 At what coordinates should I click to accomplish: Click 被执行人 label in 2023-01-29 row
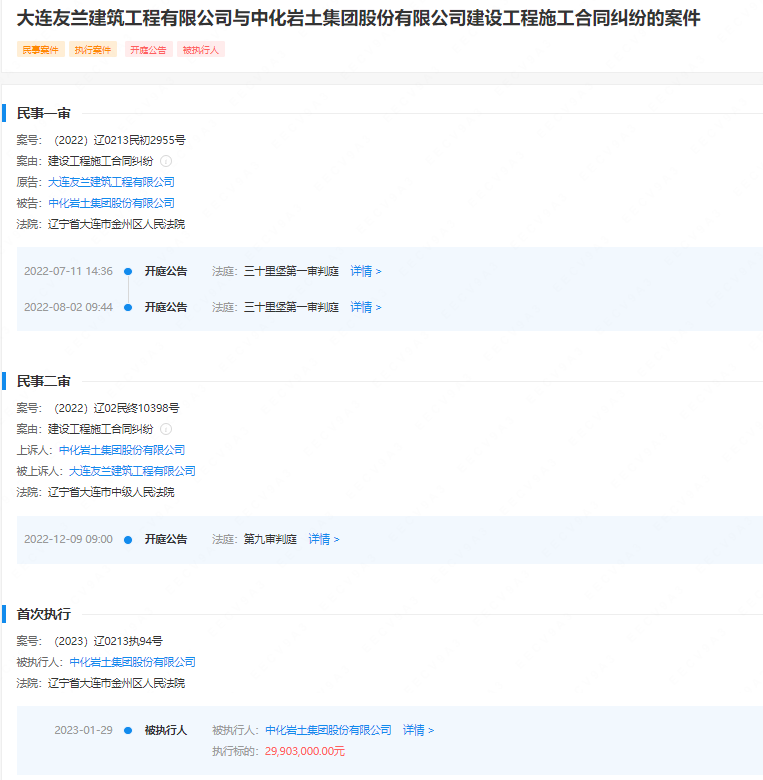[x=166, y=730]
